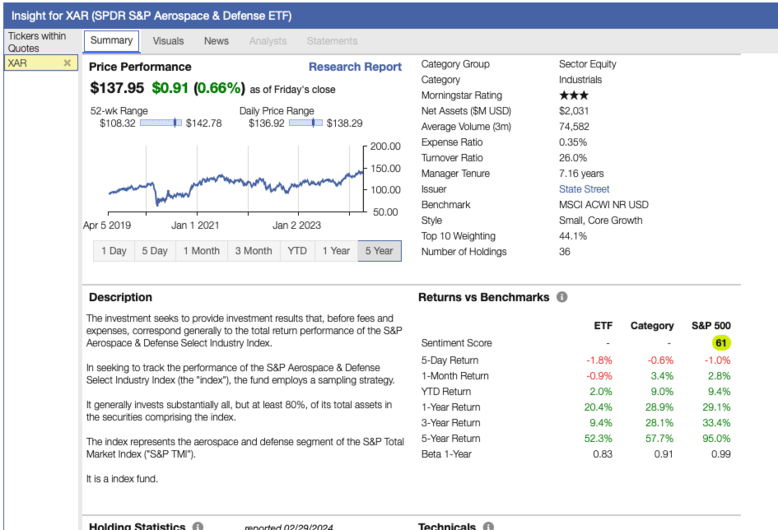Remove XAR ticker with its X icon
Viewport: 778px width, 530px height.
(x=67, y=63)
